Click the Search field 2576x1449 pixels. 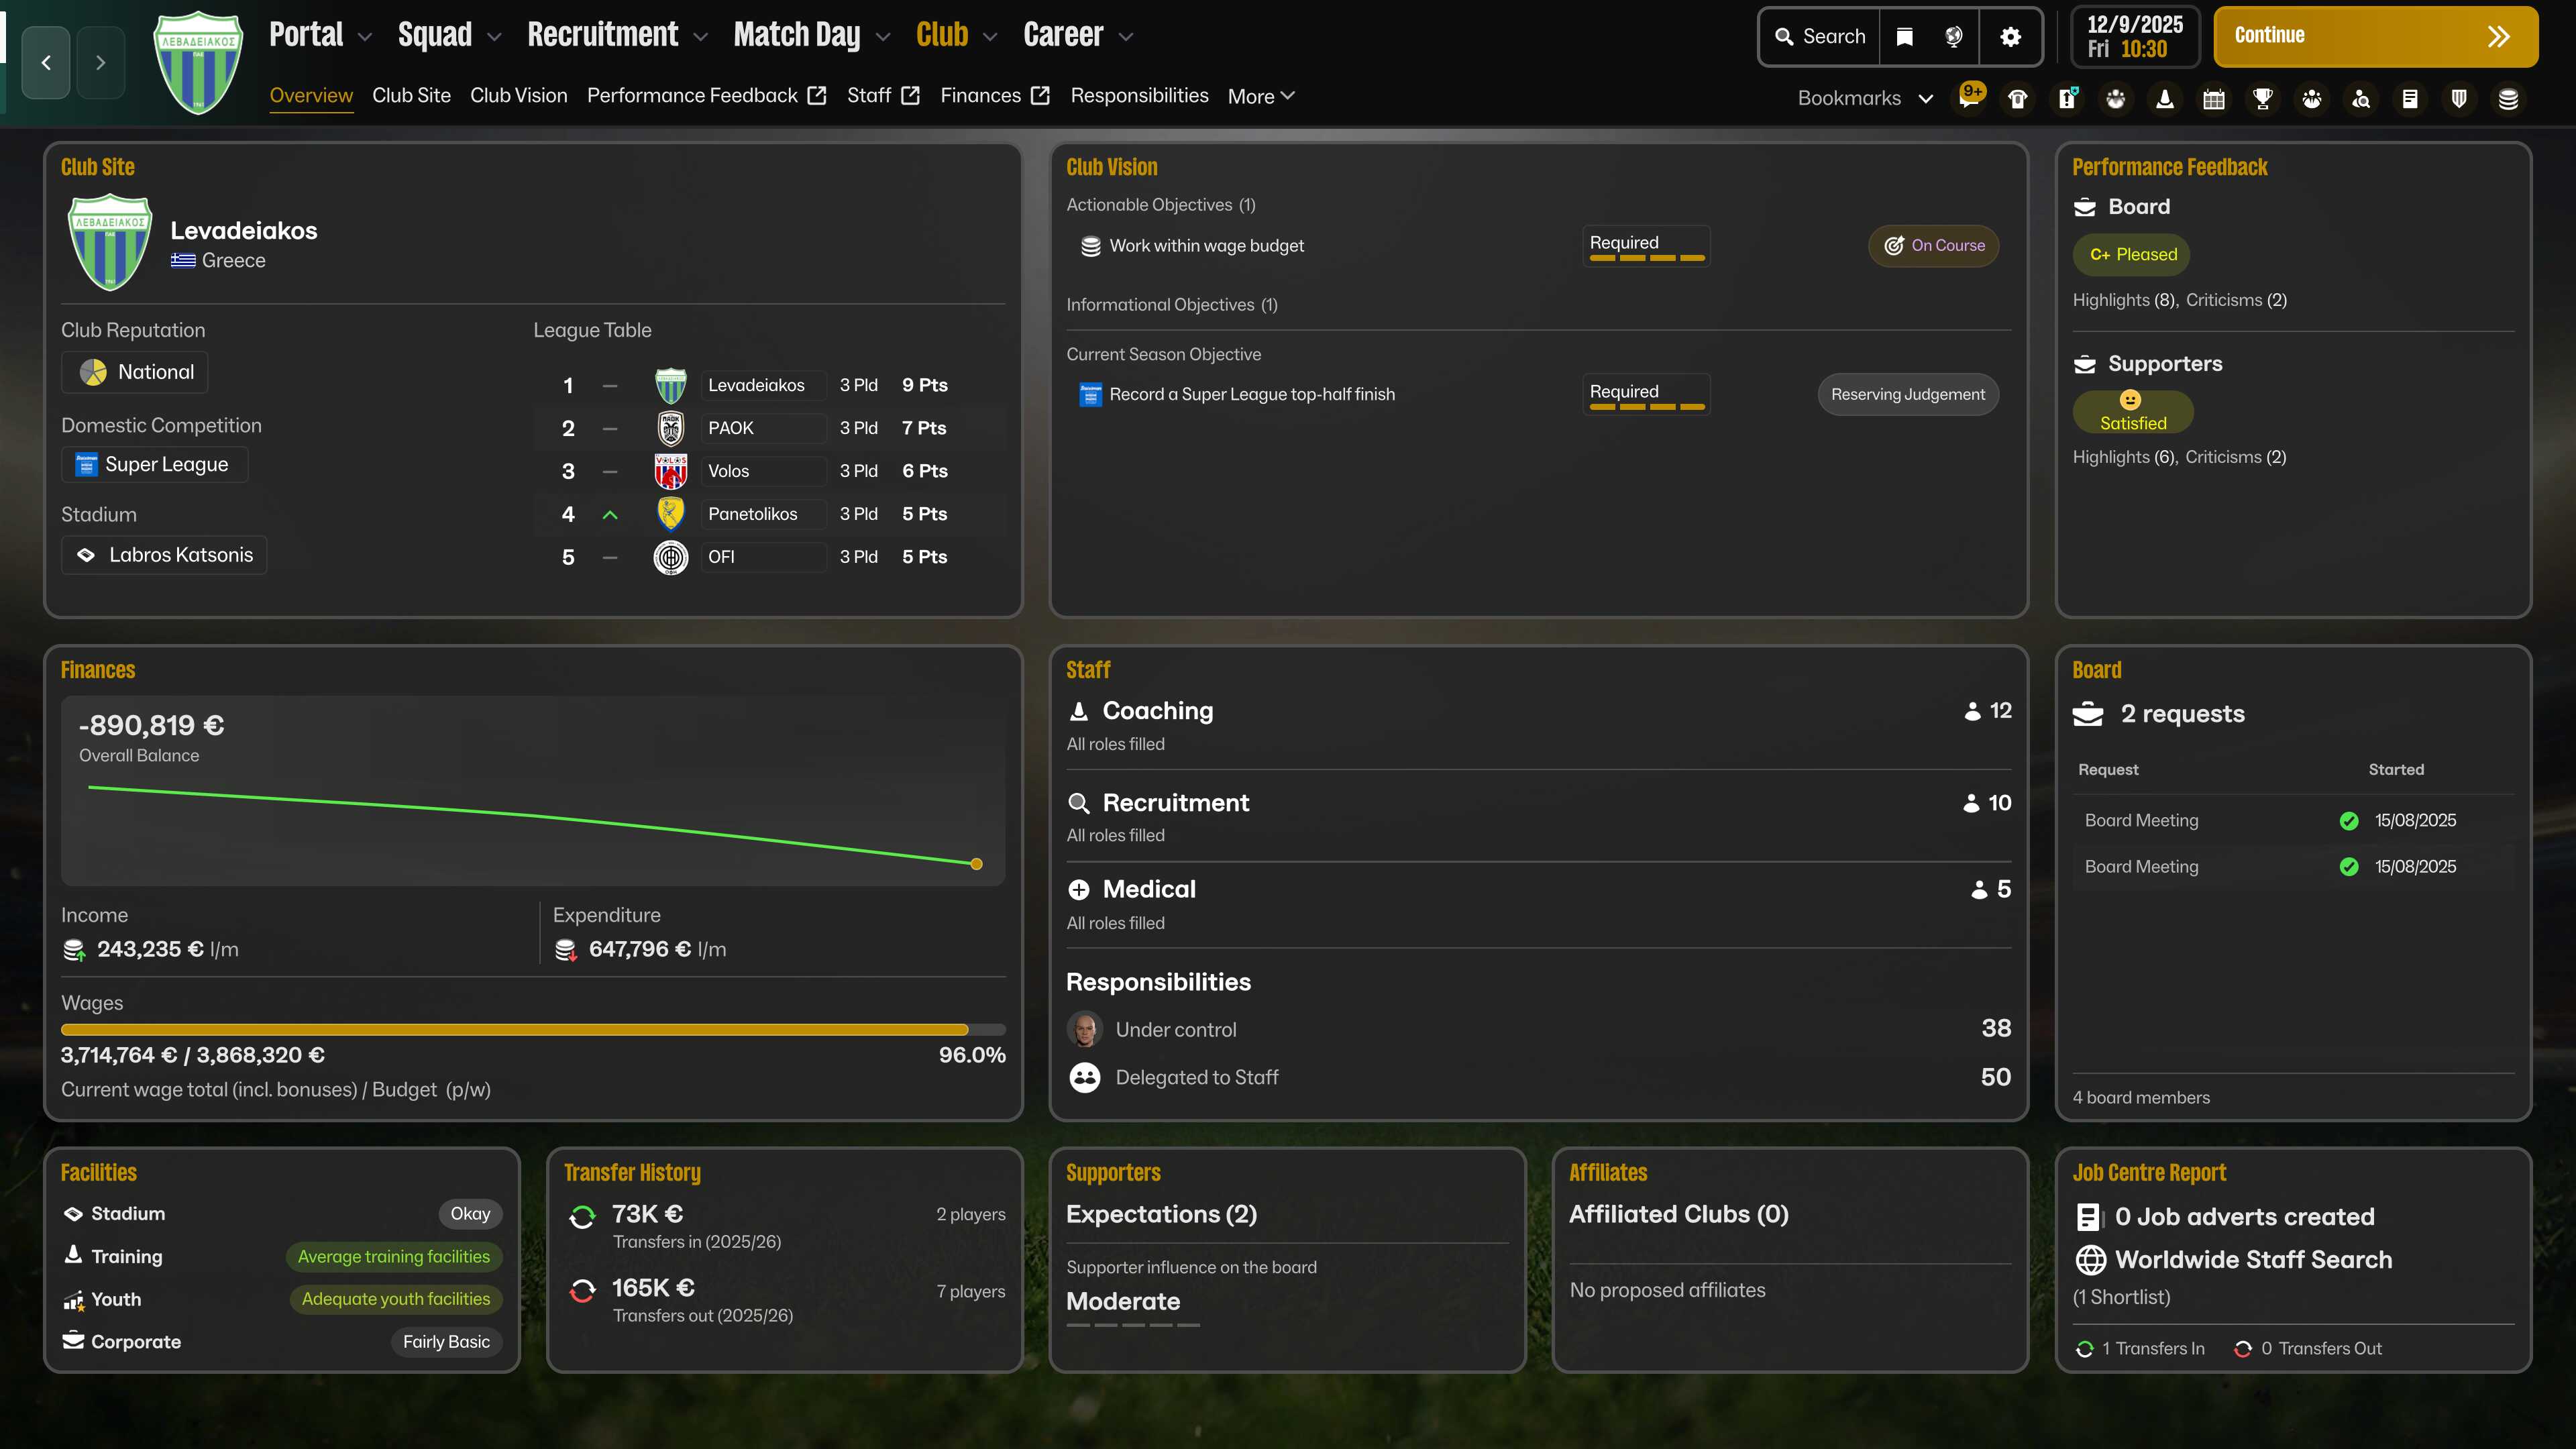(x=1820, y=37)
